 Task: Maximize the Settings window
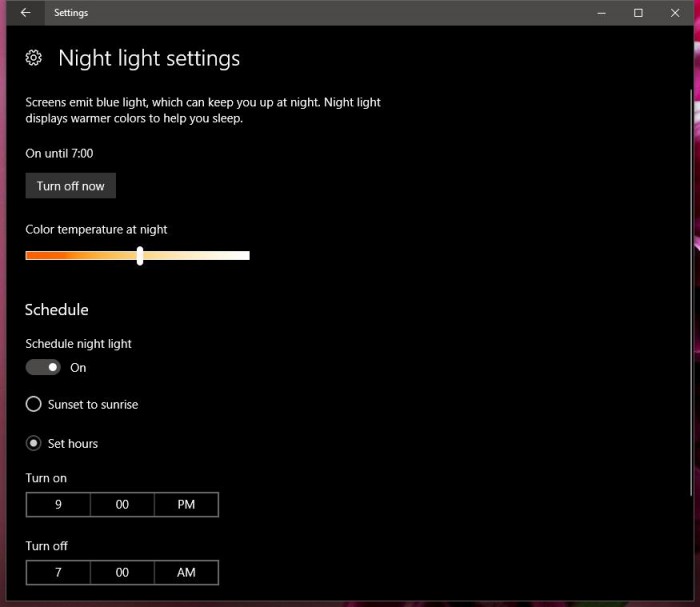click(638, 13)
